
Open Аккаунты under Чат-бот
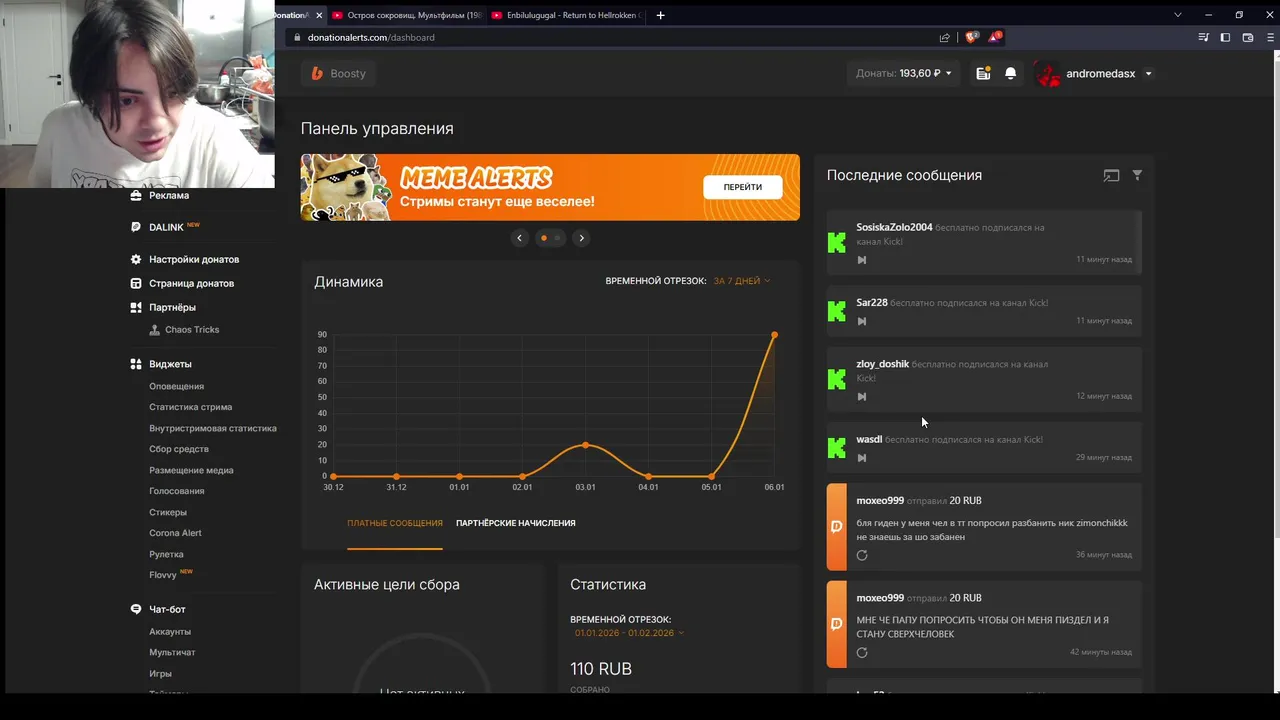[x=170, y=631]
